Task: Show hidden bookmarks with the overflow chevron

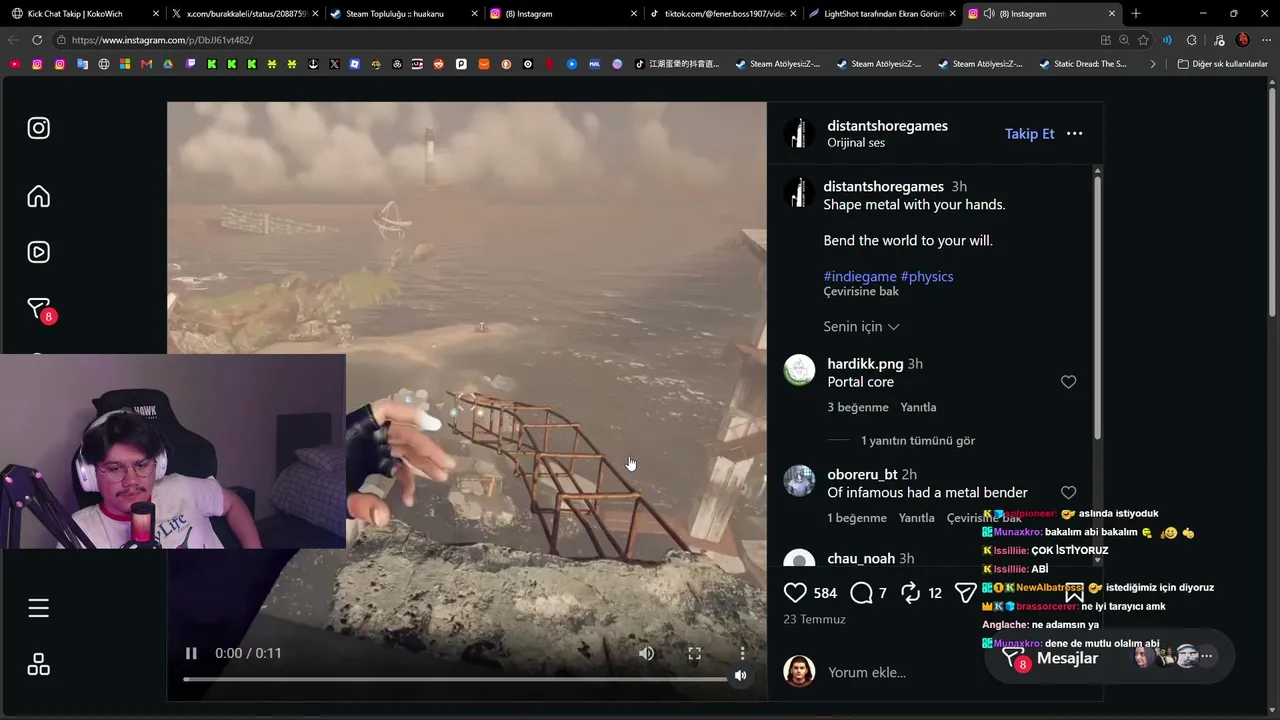Action: click(1153, 64)
